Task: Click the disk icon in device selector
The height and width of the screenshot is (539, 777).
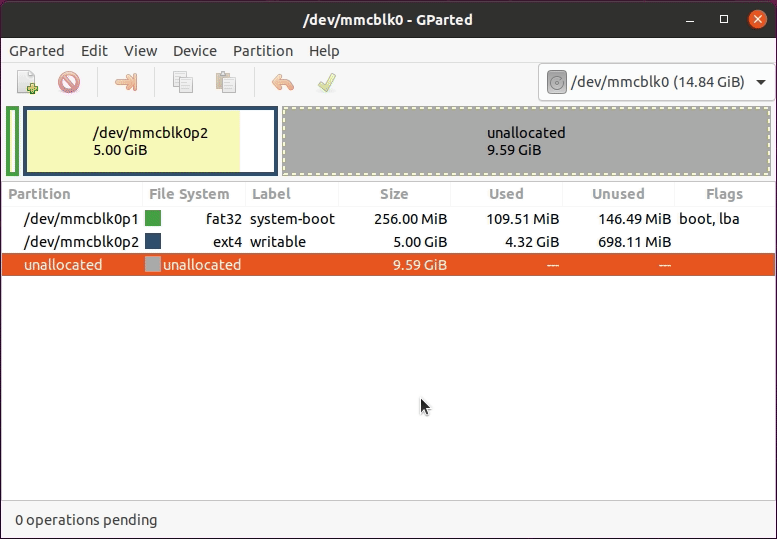Action: [556, 82]
